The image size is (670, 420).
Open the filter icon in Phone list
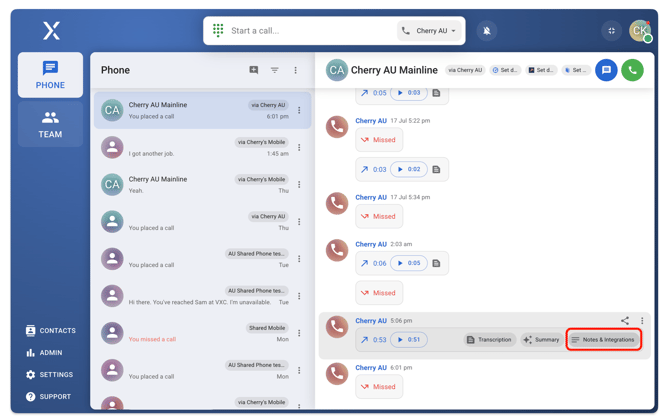pyautogui.click(x=275, y=70)
